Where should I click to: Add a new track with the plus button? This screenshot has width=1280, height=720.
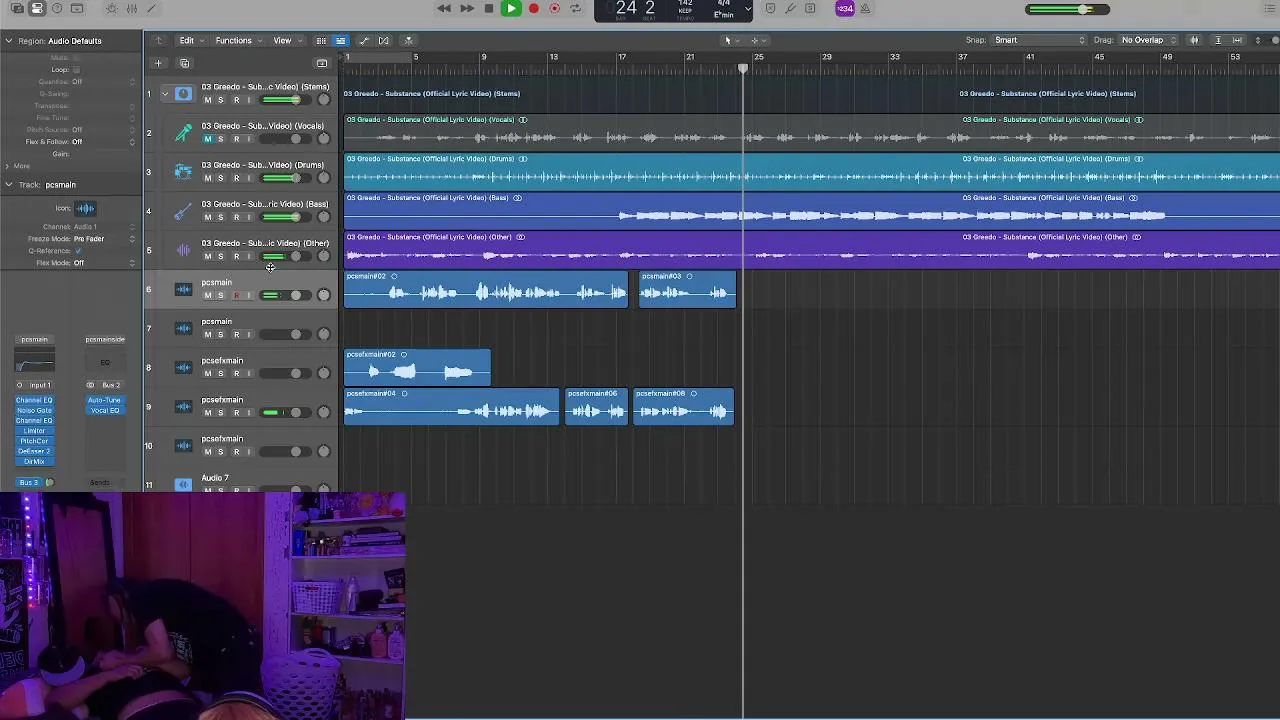[x=158, y=63]
